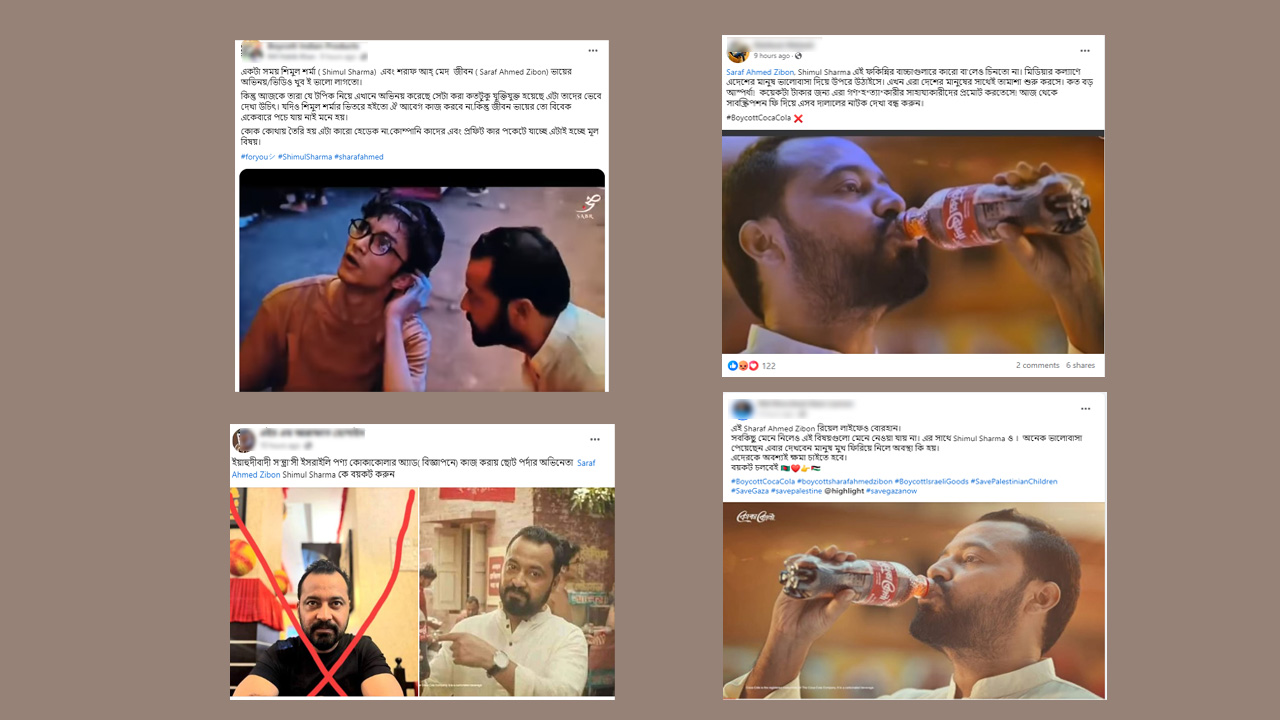Open #BoycottCocaCola hashtag with red cross
This screenshot has width=1280, height=720.
759,118
